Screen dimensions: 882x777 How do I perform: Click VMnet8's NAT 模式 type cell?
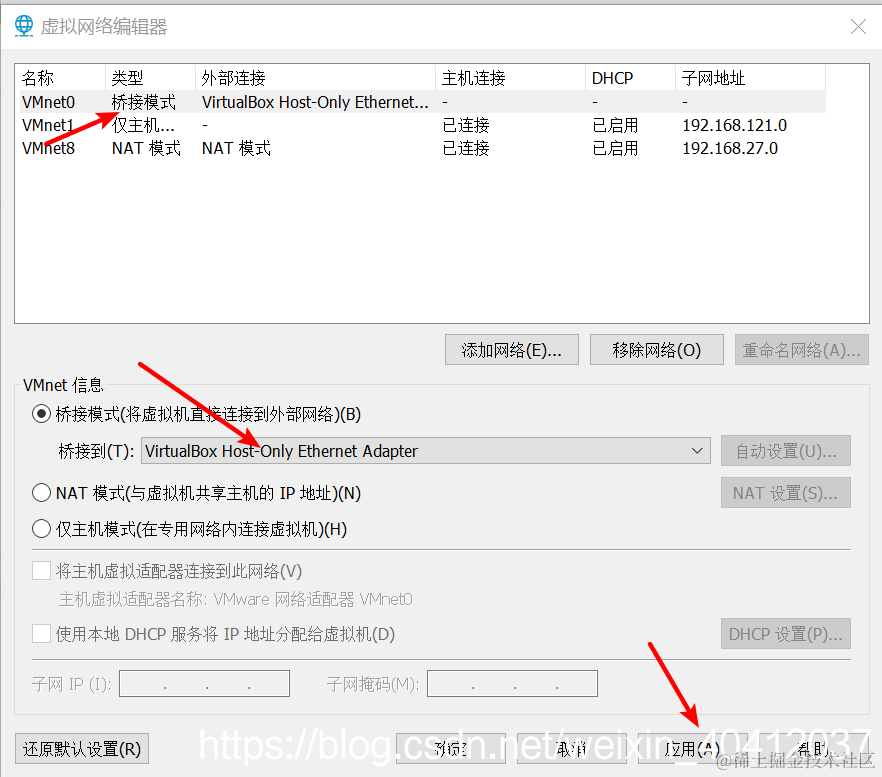(146, 148)
